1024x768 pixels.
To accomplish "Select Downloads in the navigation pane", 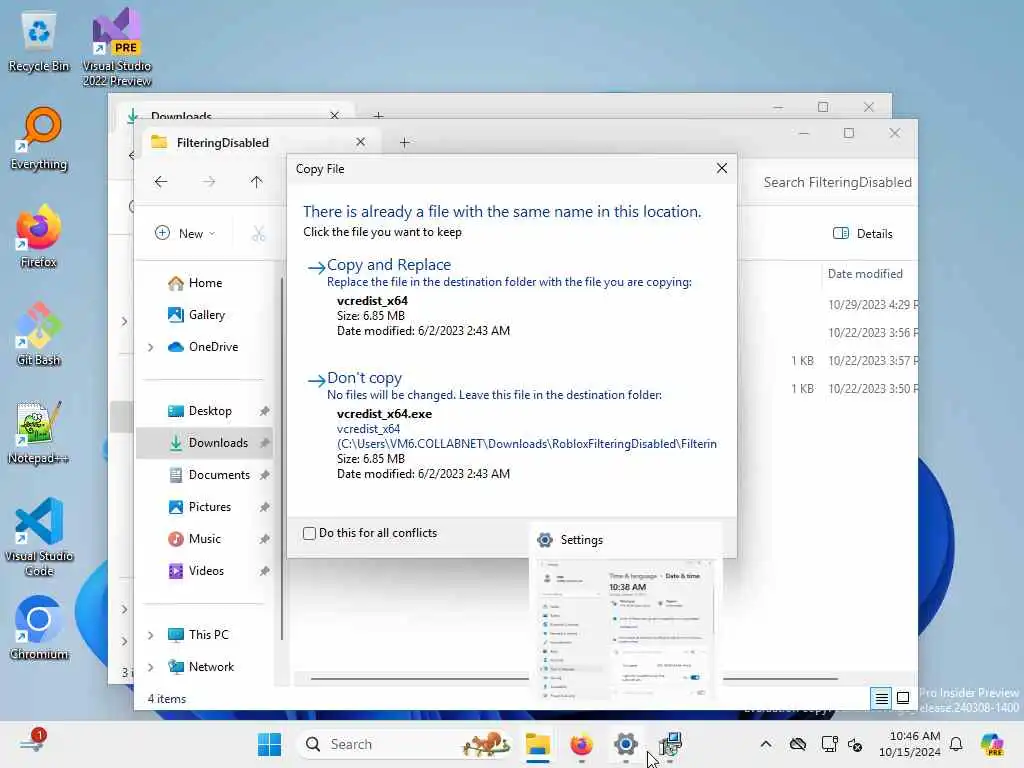I will 204,443.
